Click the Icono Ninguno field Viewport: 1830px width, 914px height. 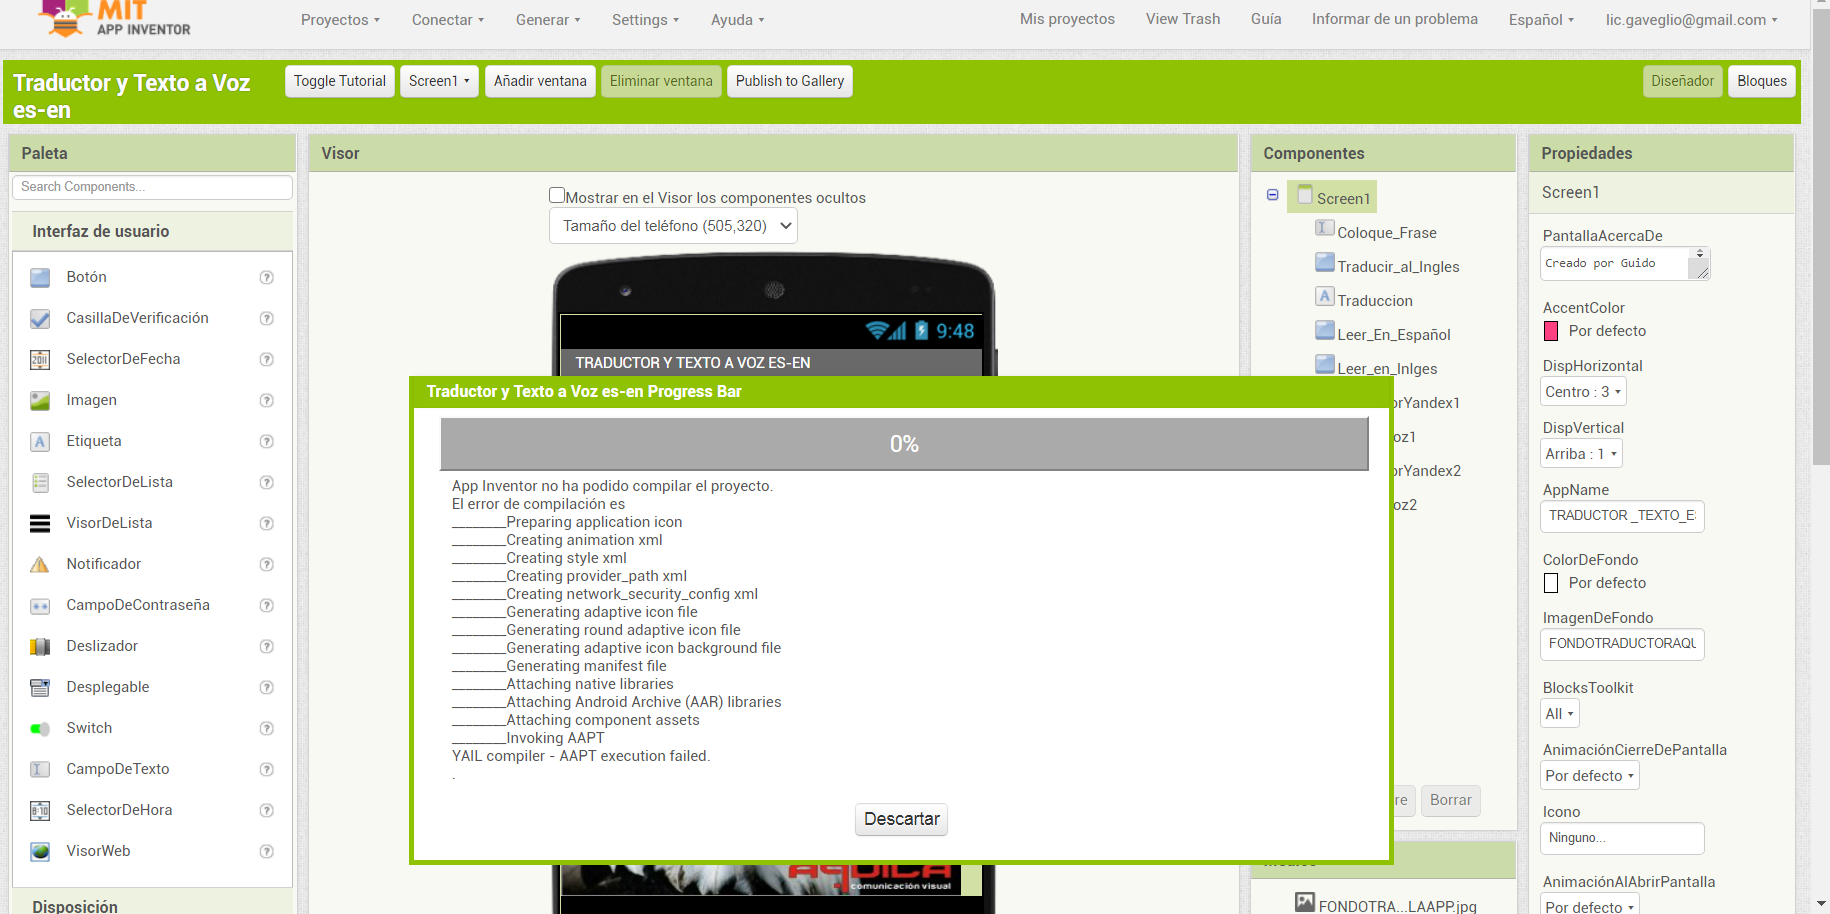click(1622, 838)
